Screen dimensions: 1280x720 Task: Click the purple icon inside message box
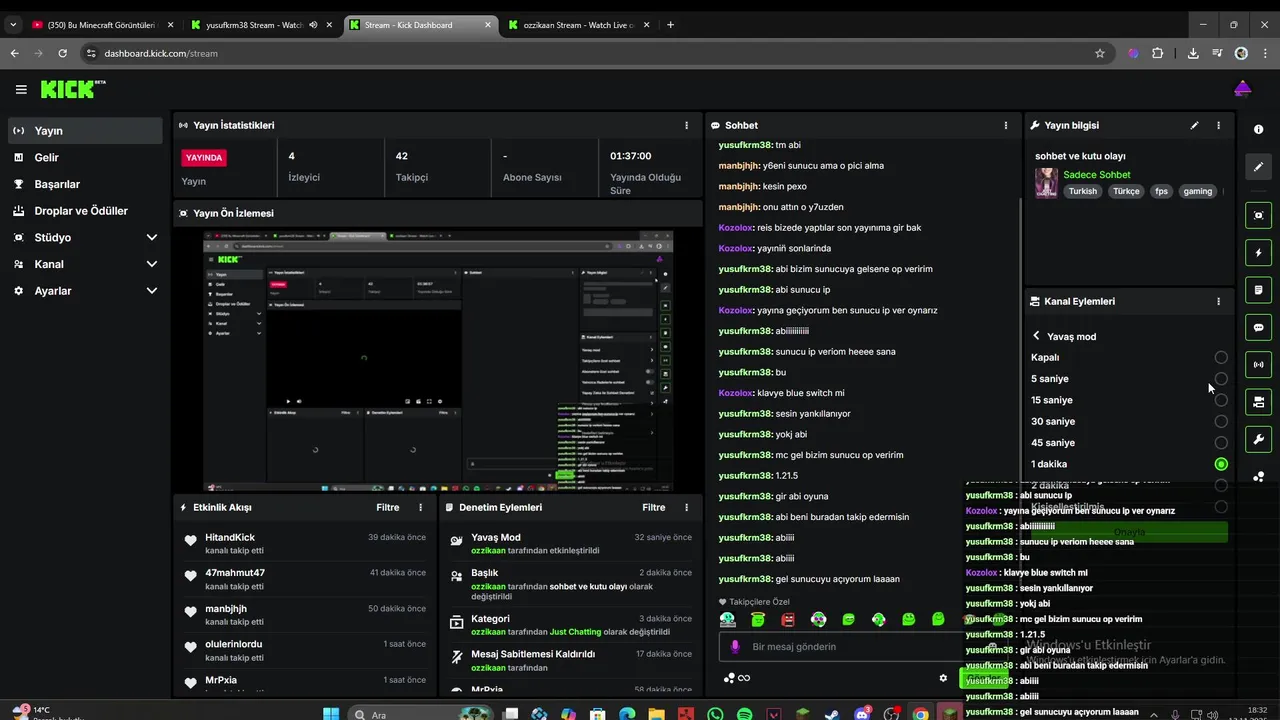(735, 647)
